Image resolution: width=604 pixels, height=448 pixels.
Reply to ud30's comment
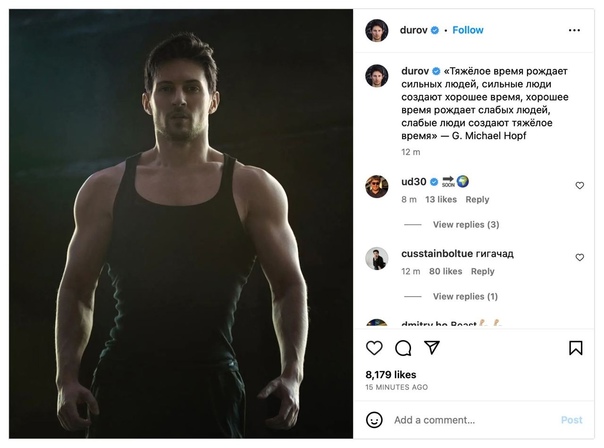[x=477, y=199]
